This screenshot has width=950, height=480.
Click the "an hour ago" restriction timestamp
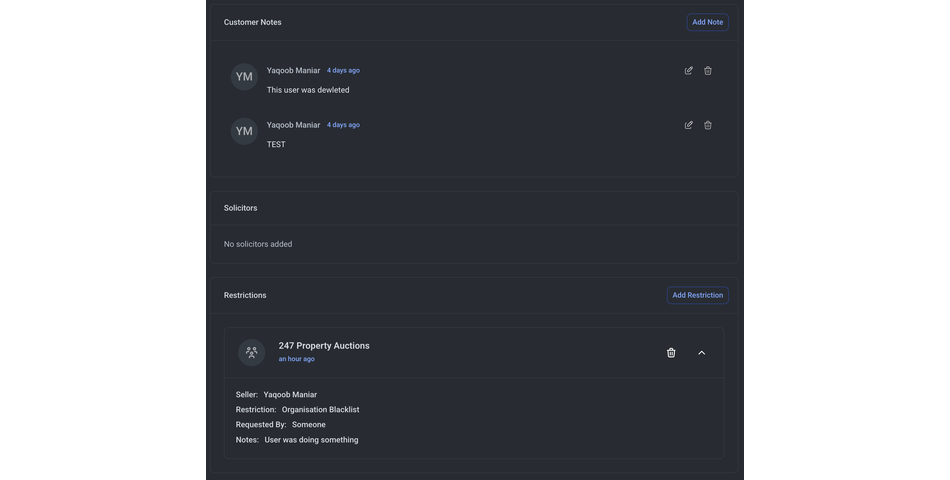coord(296,359)
